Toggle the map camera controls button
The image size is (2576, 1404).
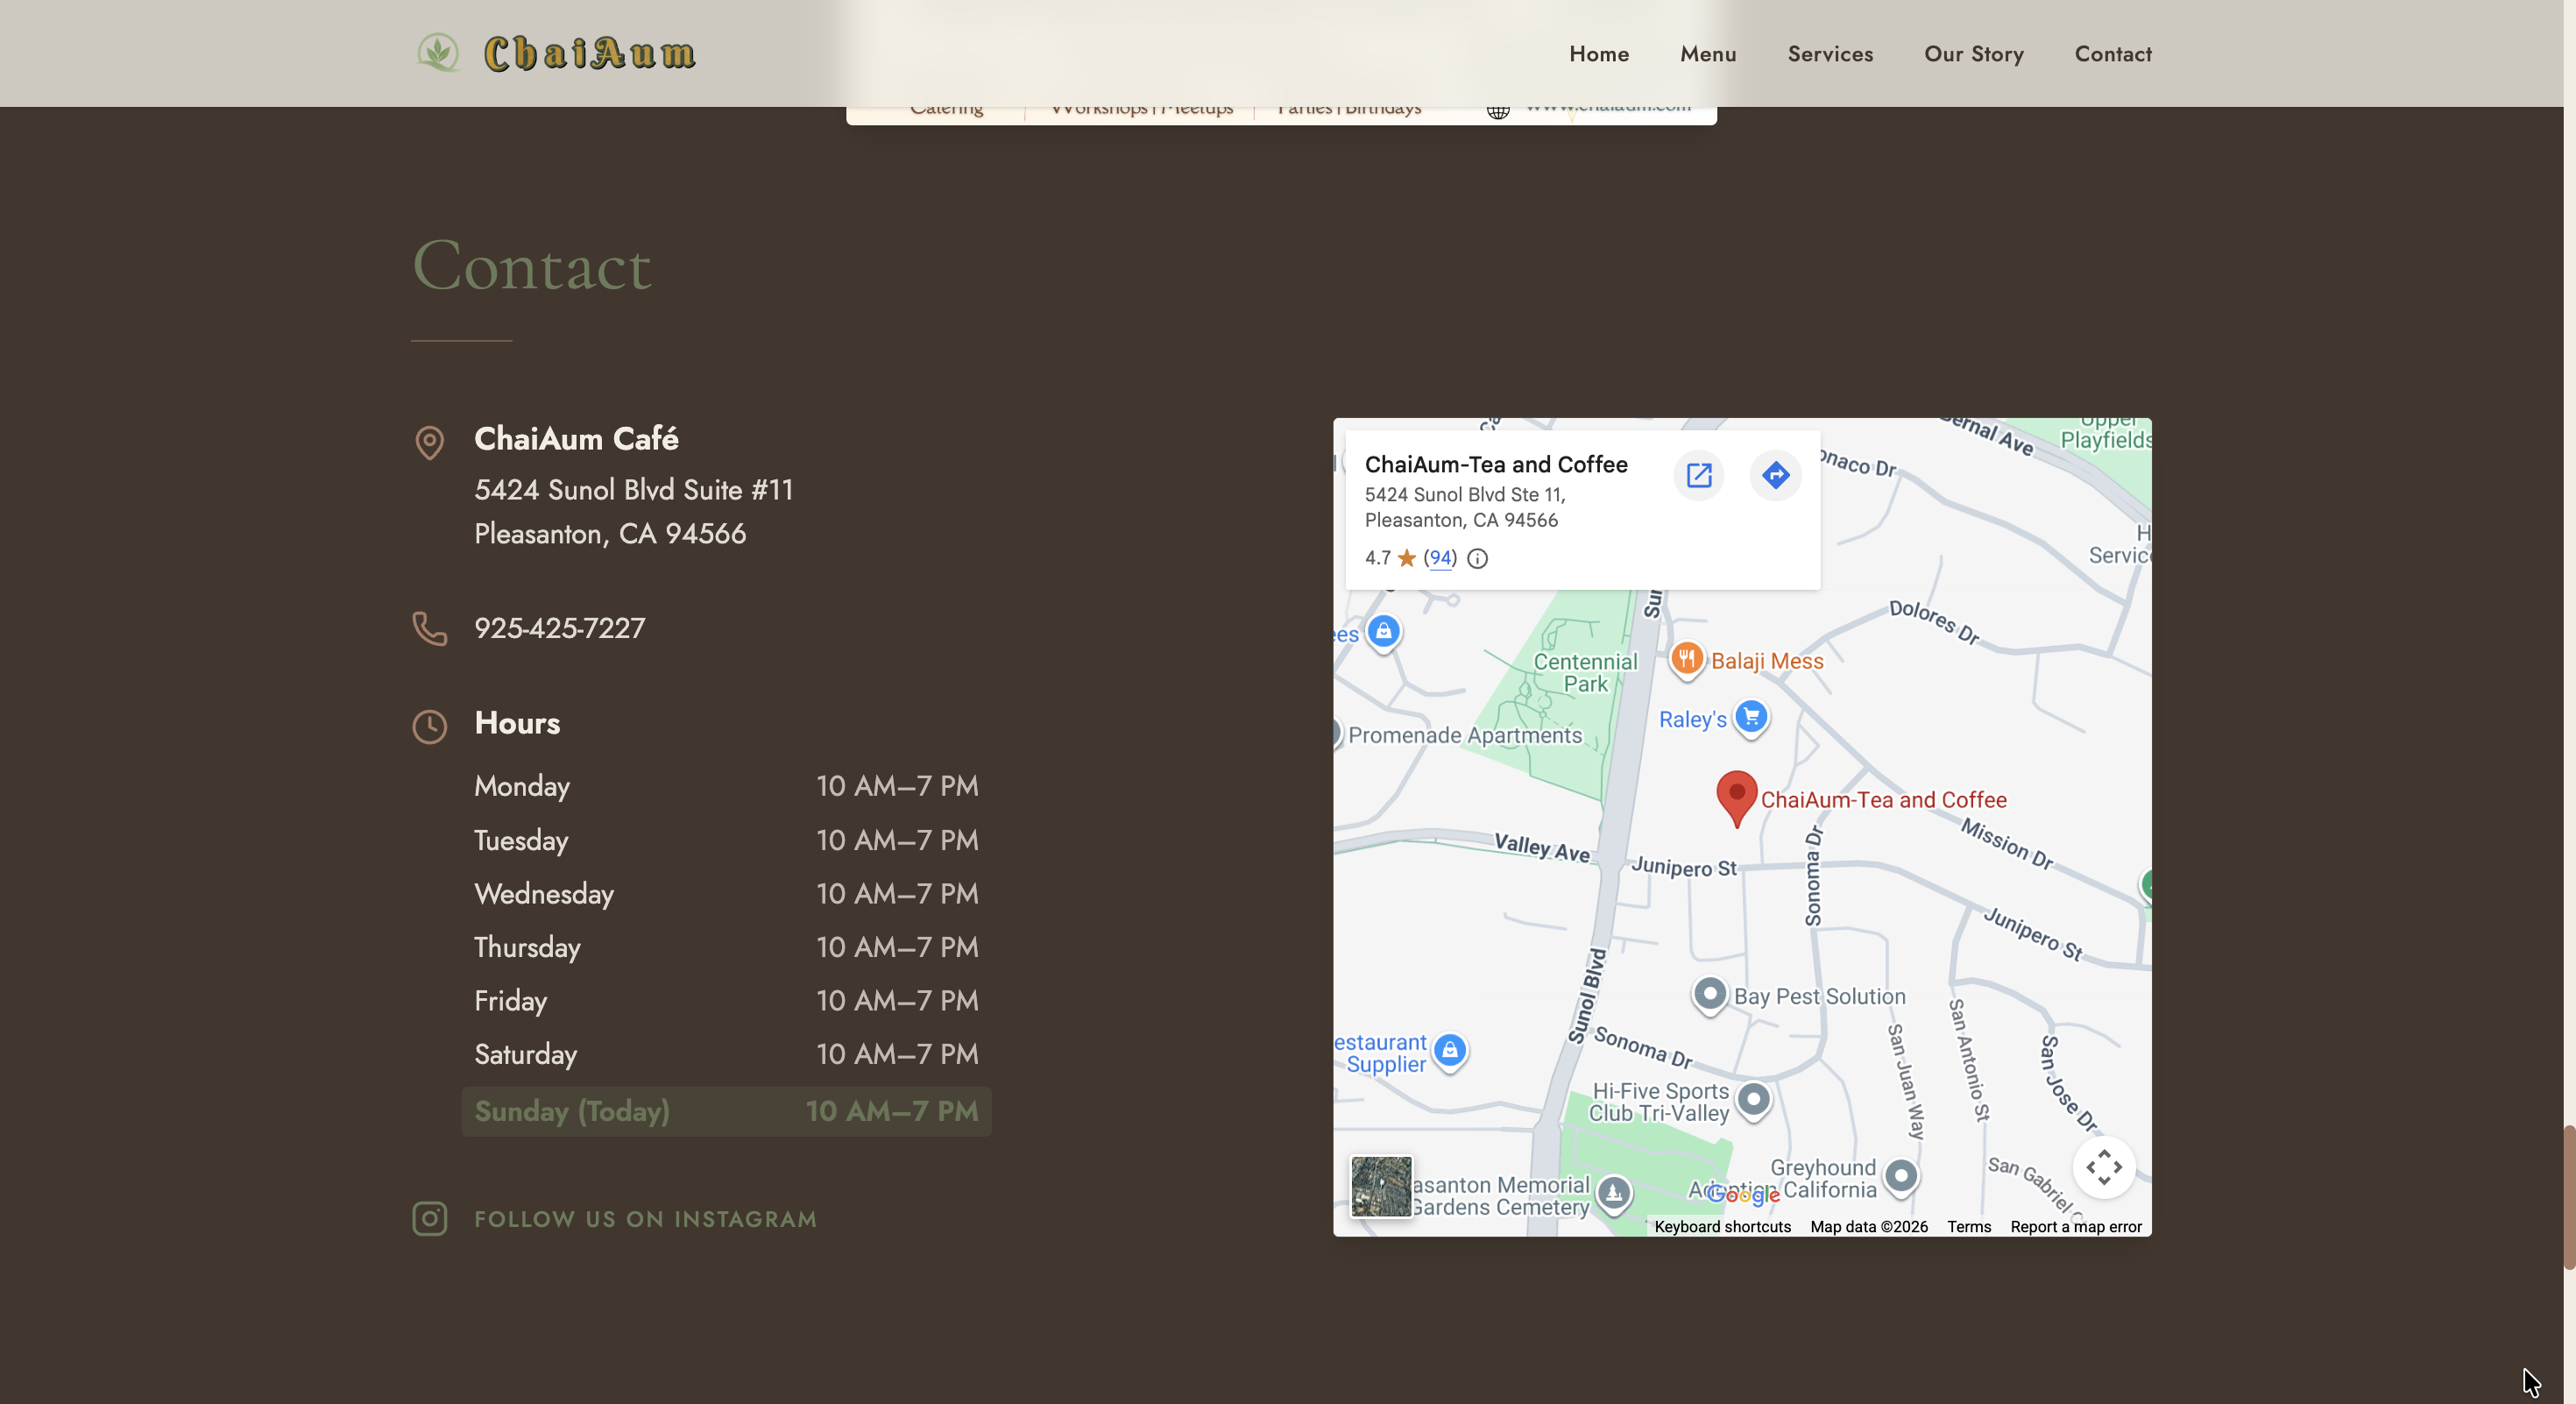click(x=2104, y=1167)
